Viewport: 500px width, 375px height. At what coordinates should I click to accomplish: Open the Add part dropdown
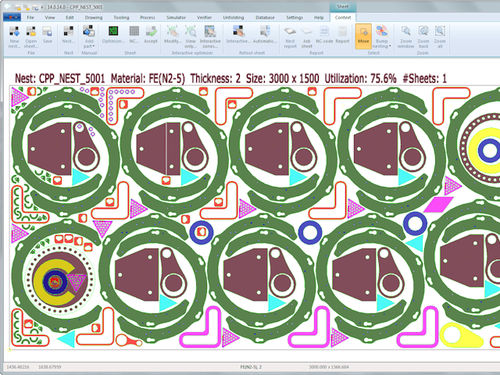coord(89,37)
